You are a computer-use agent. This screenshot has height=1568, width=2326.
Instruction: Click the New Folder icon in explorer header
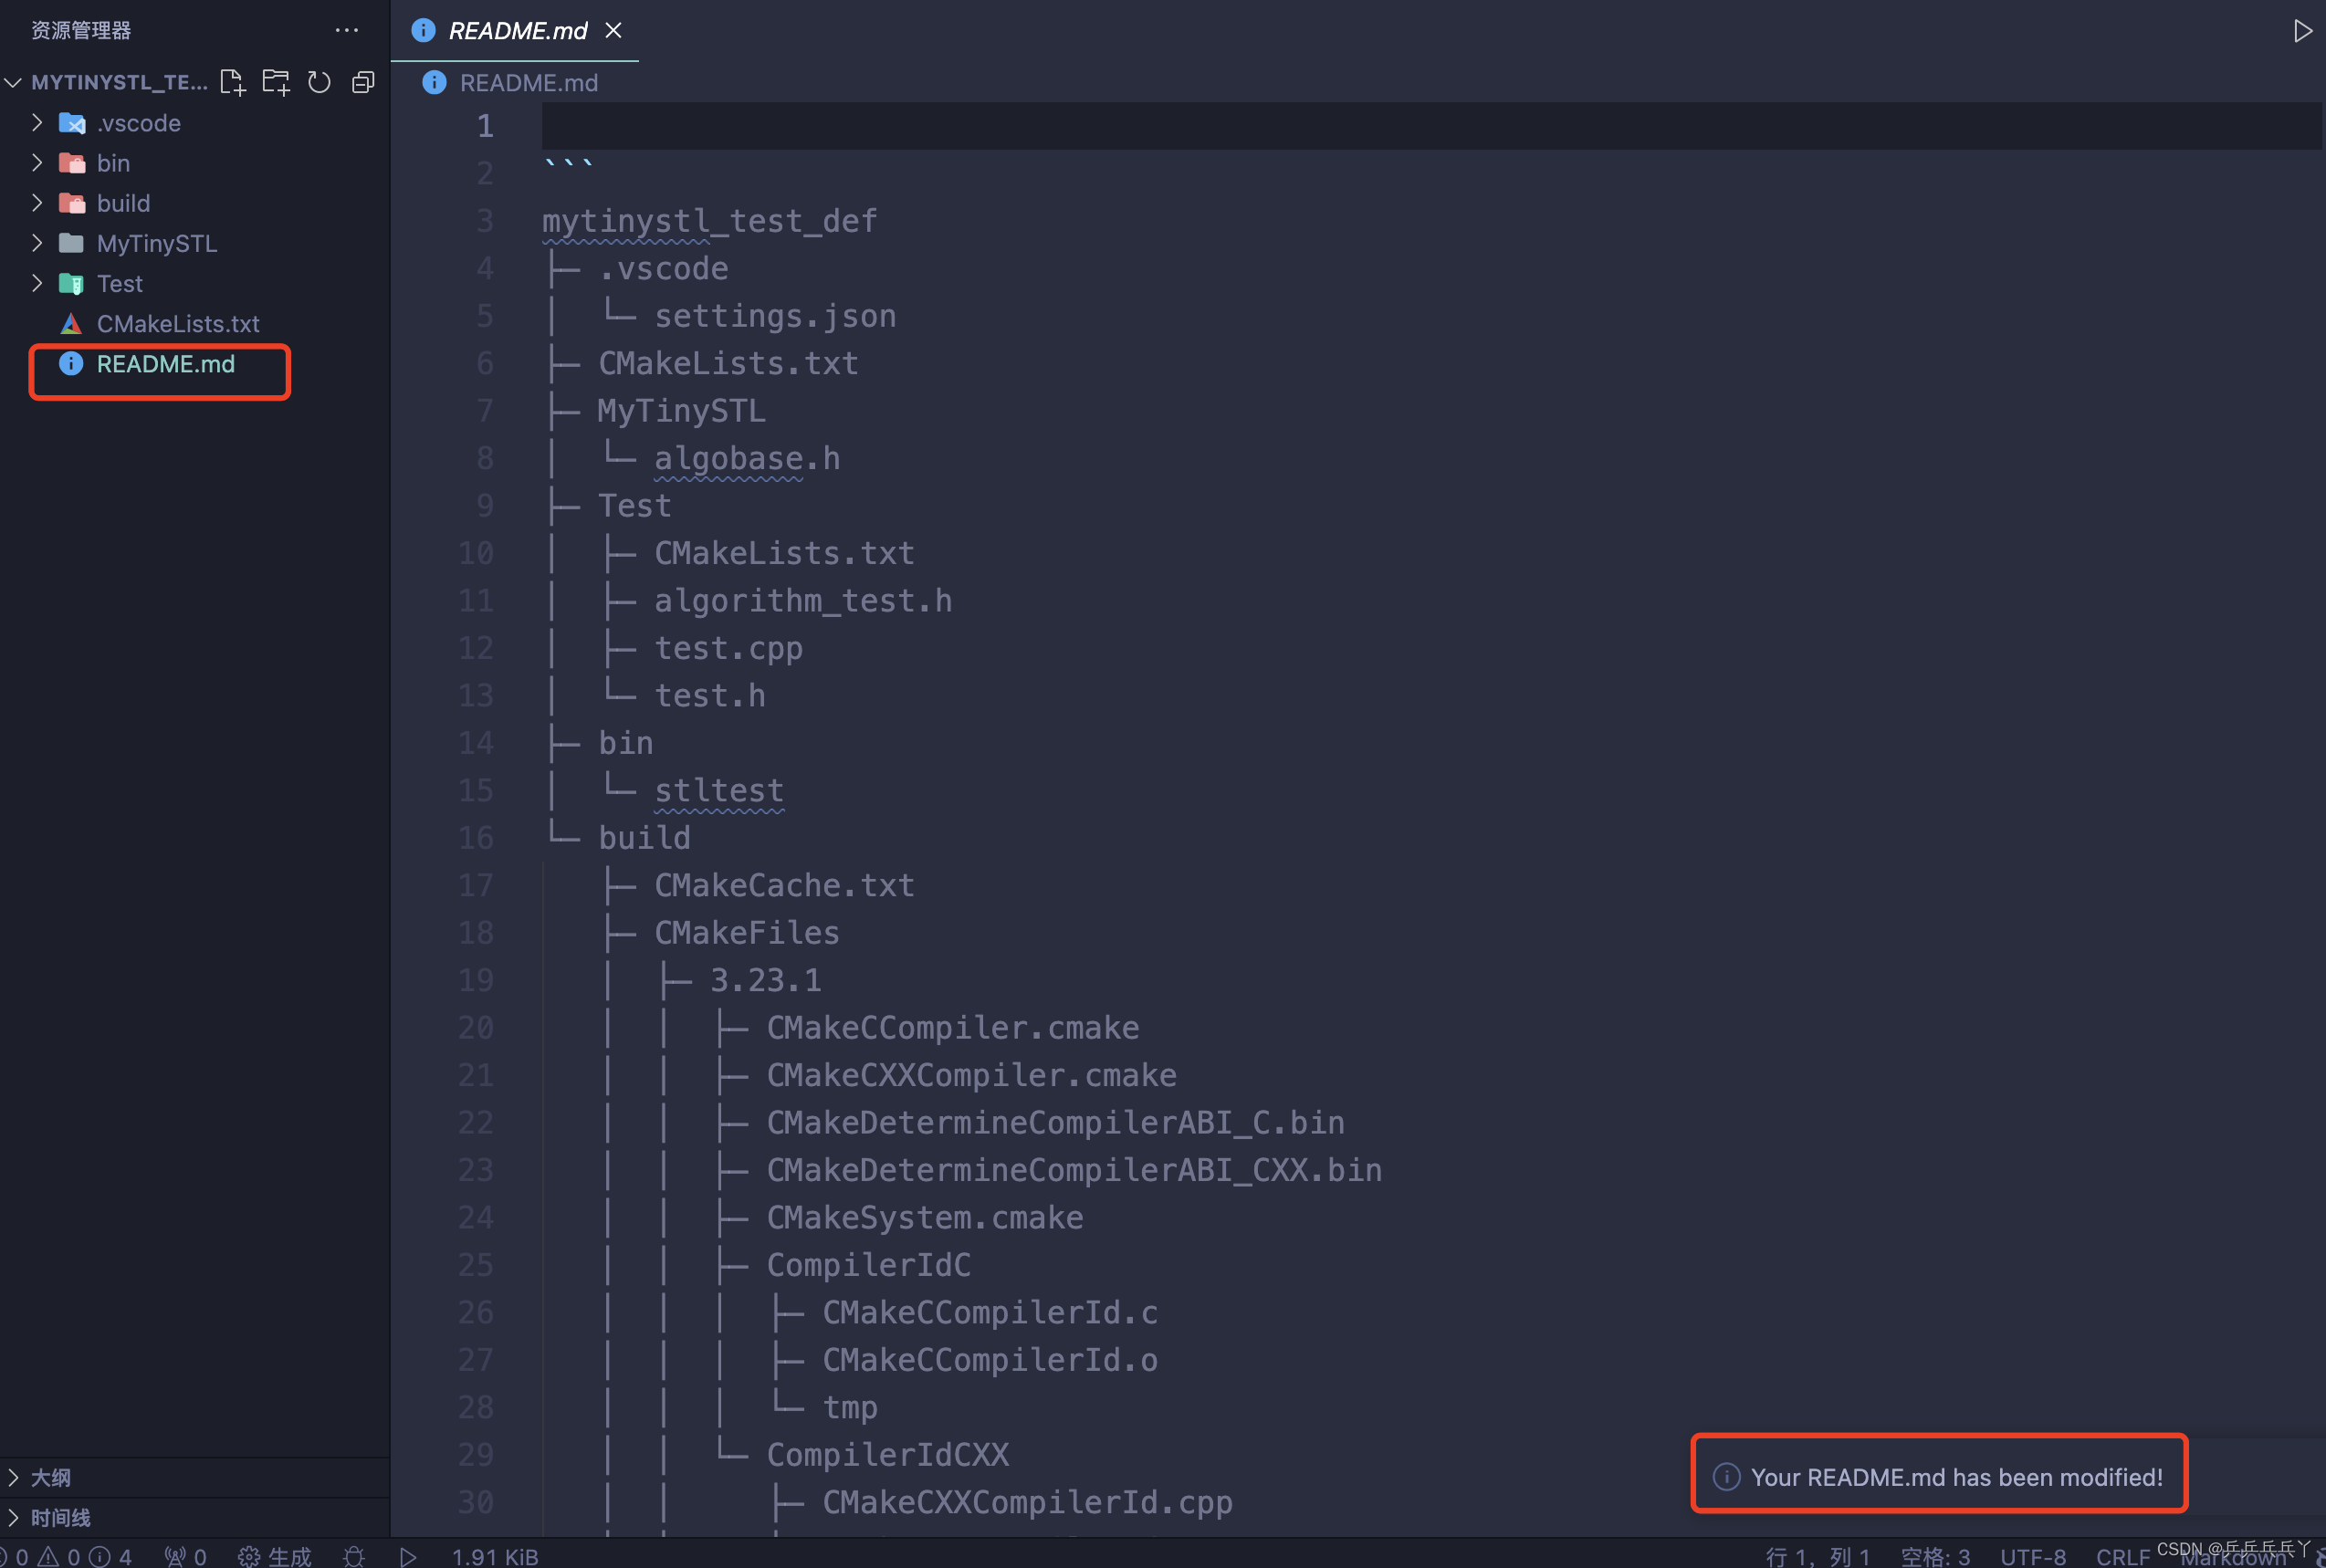[276, 82]
